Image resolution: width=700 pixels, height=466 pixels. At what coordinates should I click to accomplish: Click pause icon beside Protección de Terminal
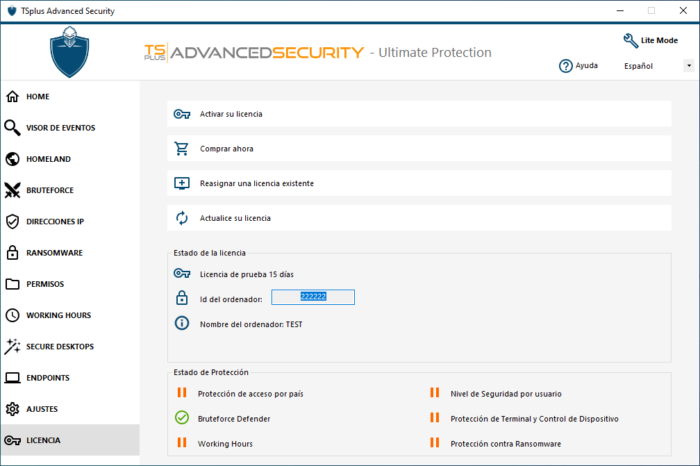434,417
